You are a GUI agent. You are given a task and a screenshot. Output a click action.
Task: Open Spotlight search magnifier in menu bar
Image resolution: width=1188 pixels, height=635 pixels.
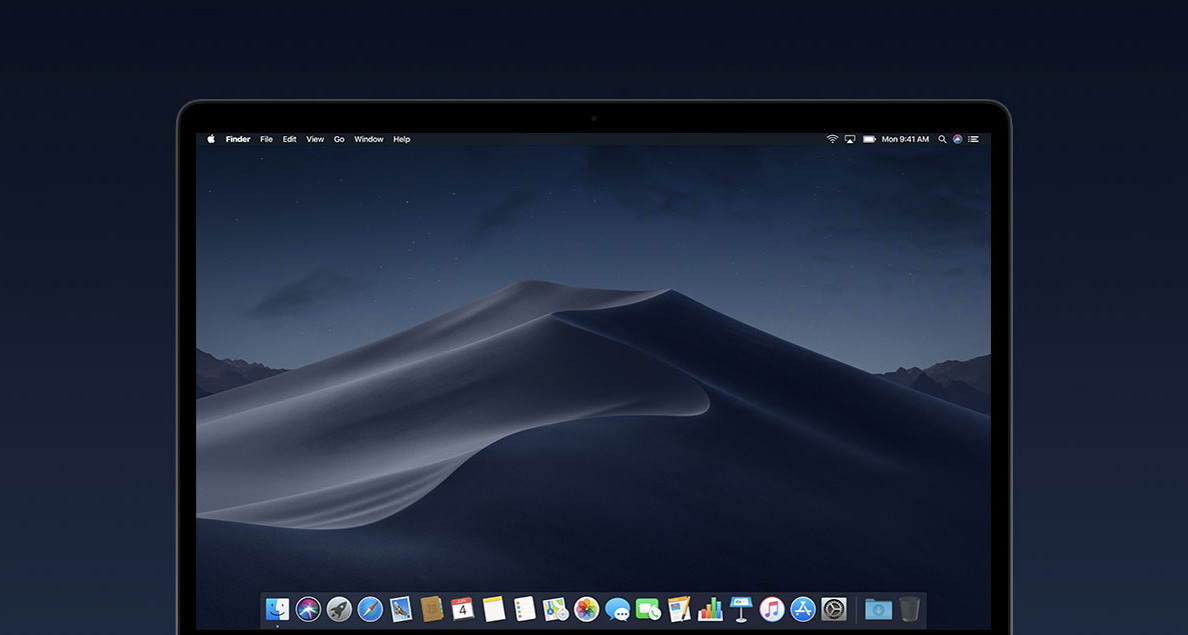tap(943, 139)
